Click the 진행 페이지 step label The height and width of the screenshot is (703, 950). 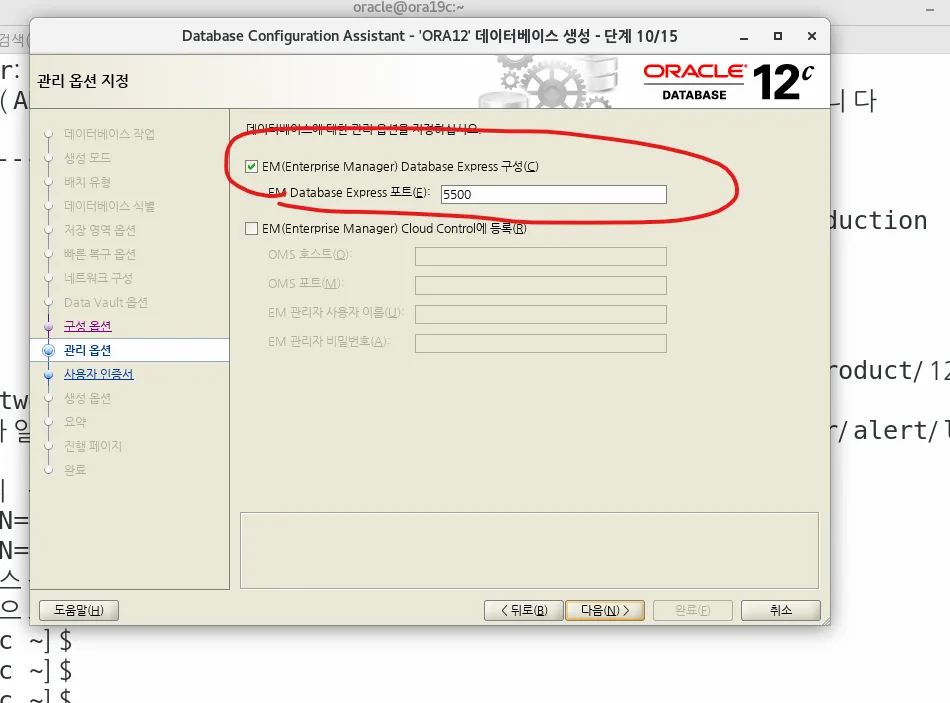93,446
